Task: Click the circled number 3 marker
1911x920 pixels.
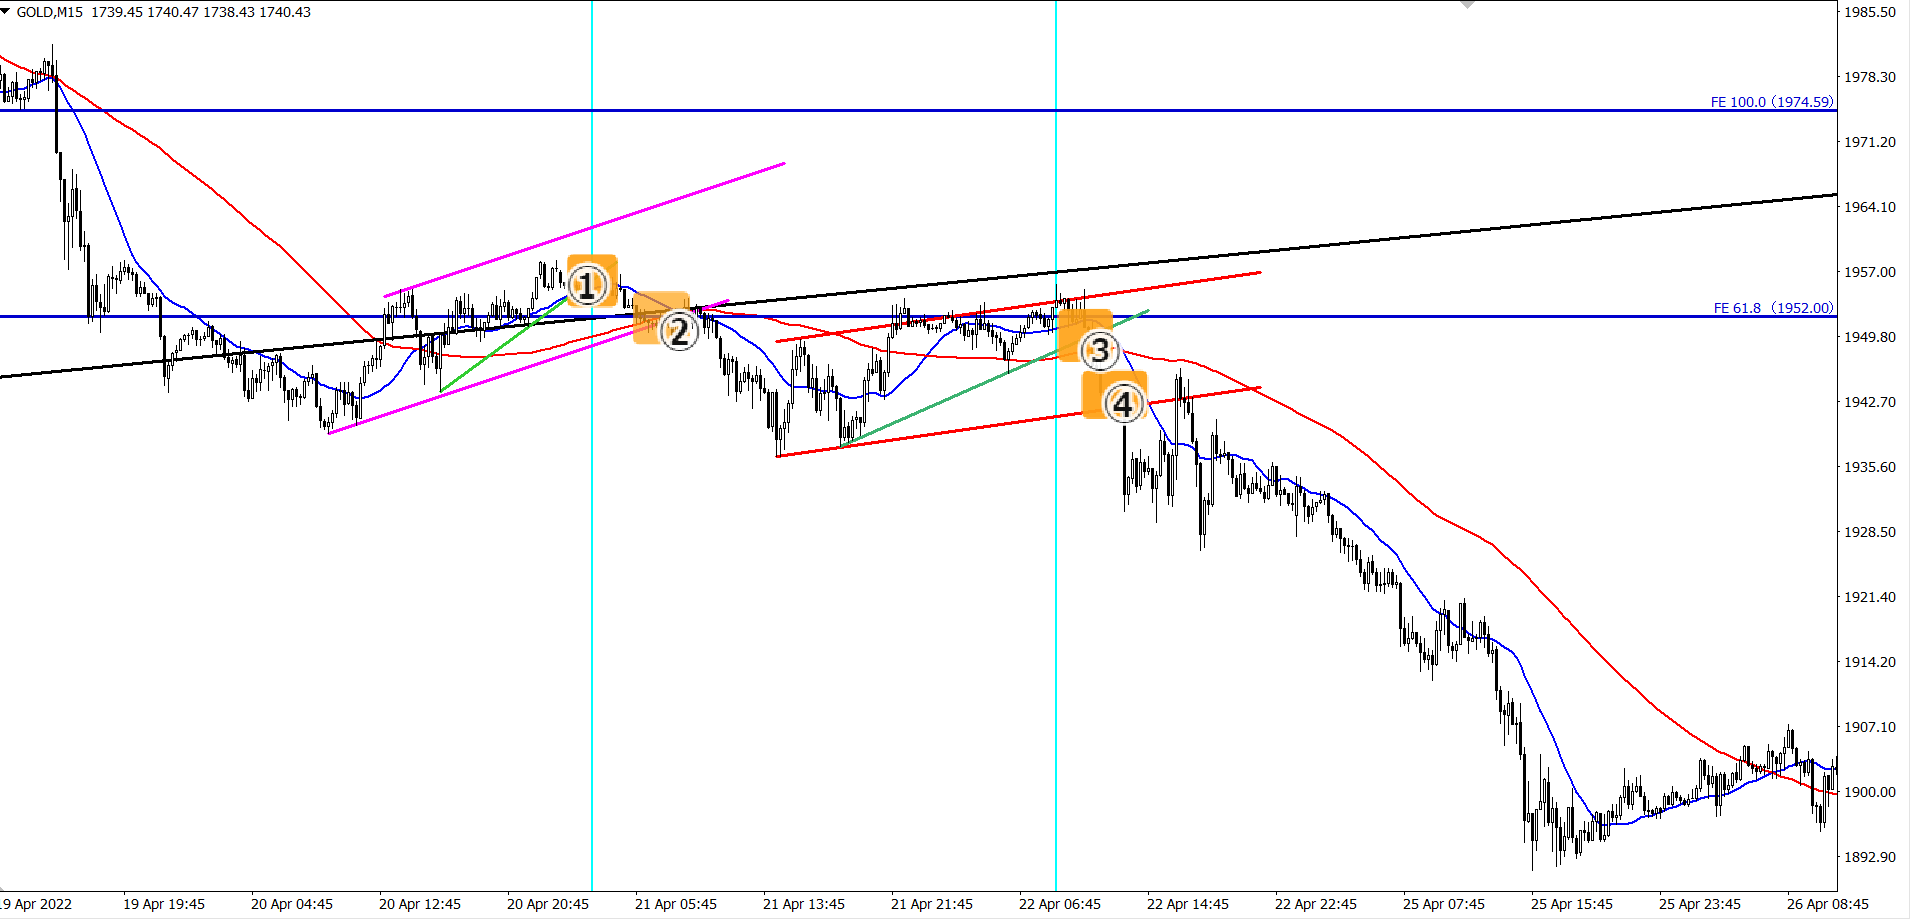Action: pyautogui.click(x=1100, y=350)
